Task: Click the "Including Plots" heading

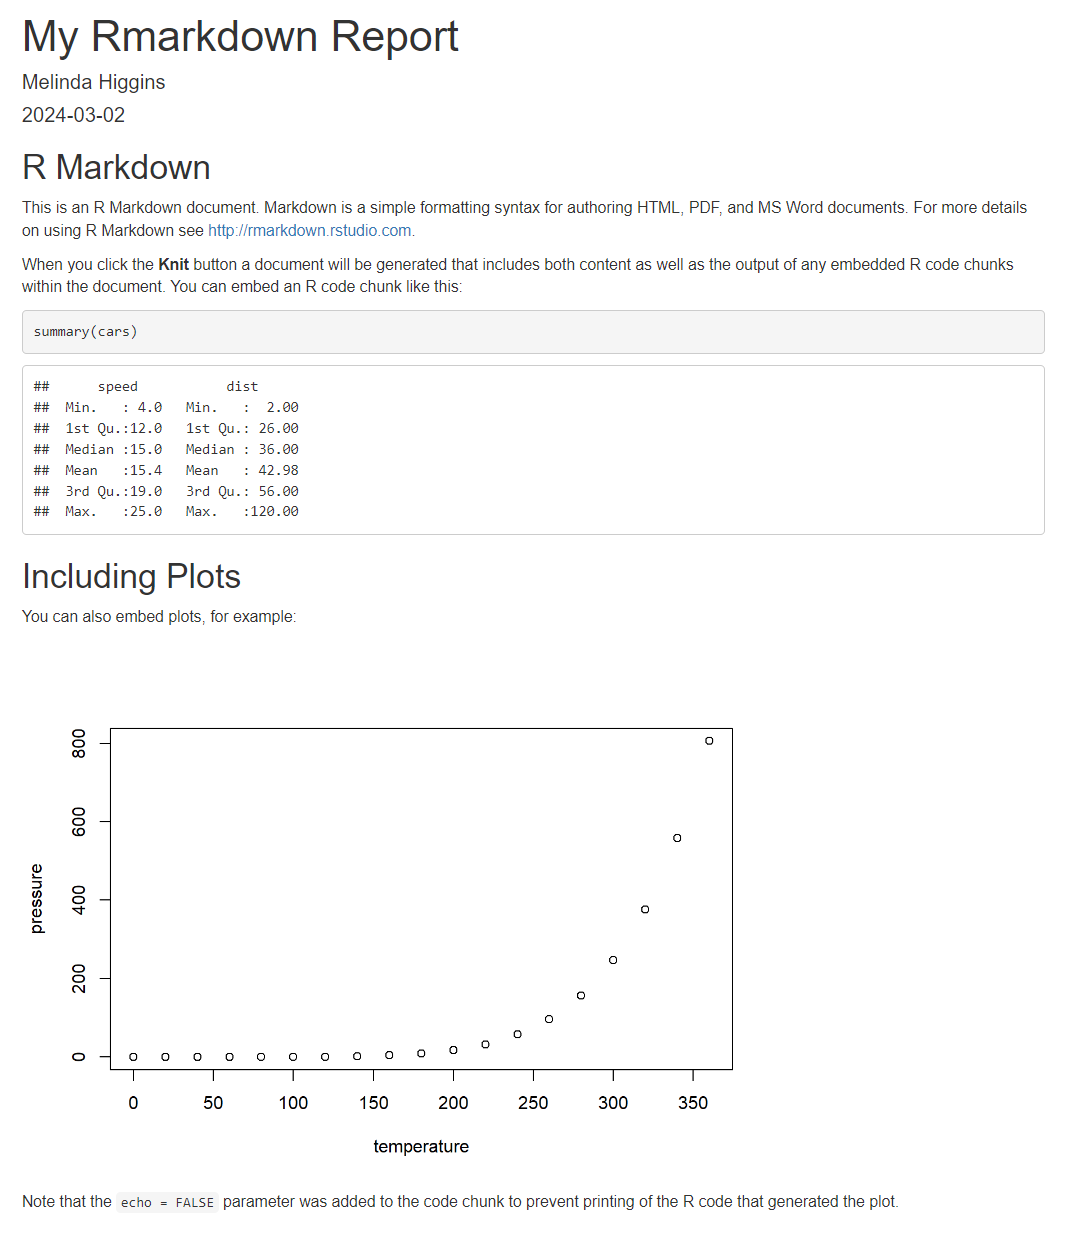Action: (131, 577)
